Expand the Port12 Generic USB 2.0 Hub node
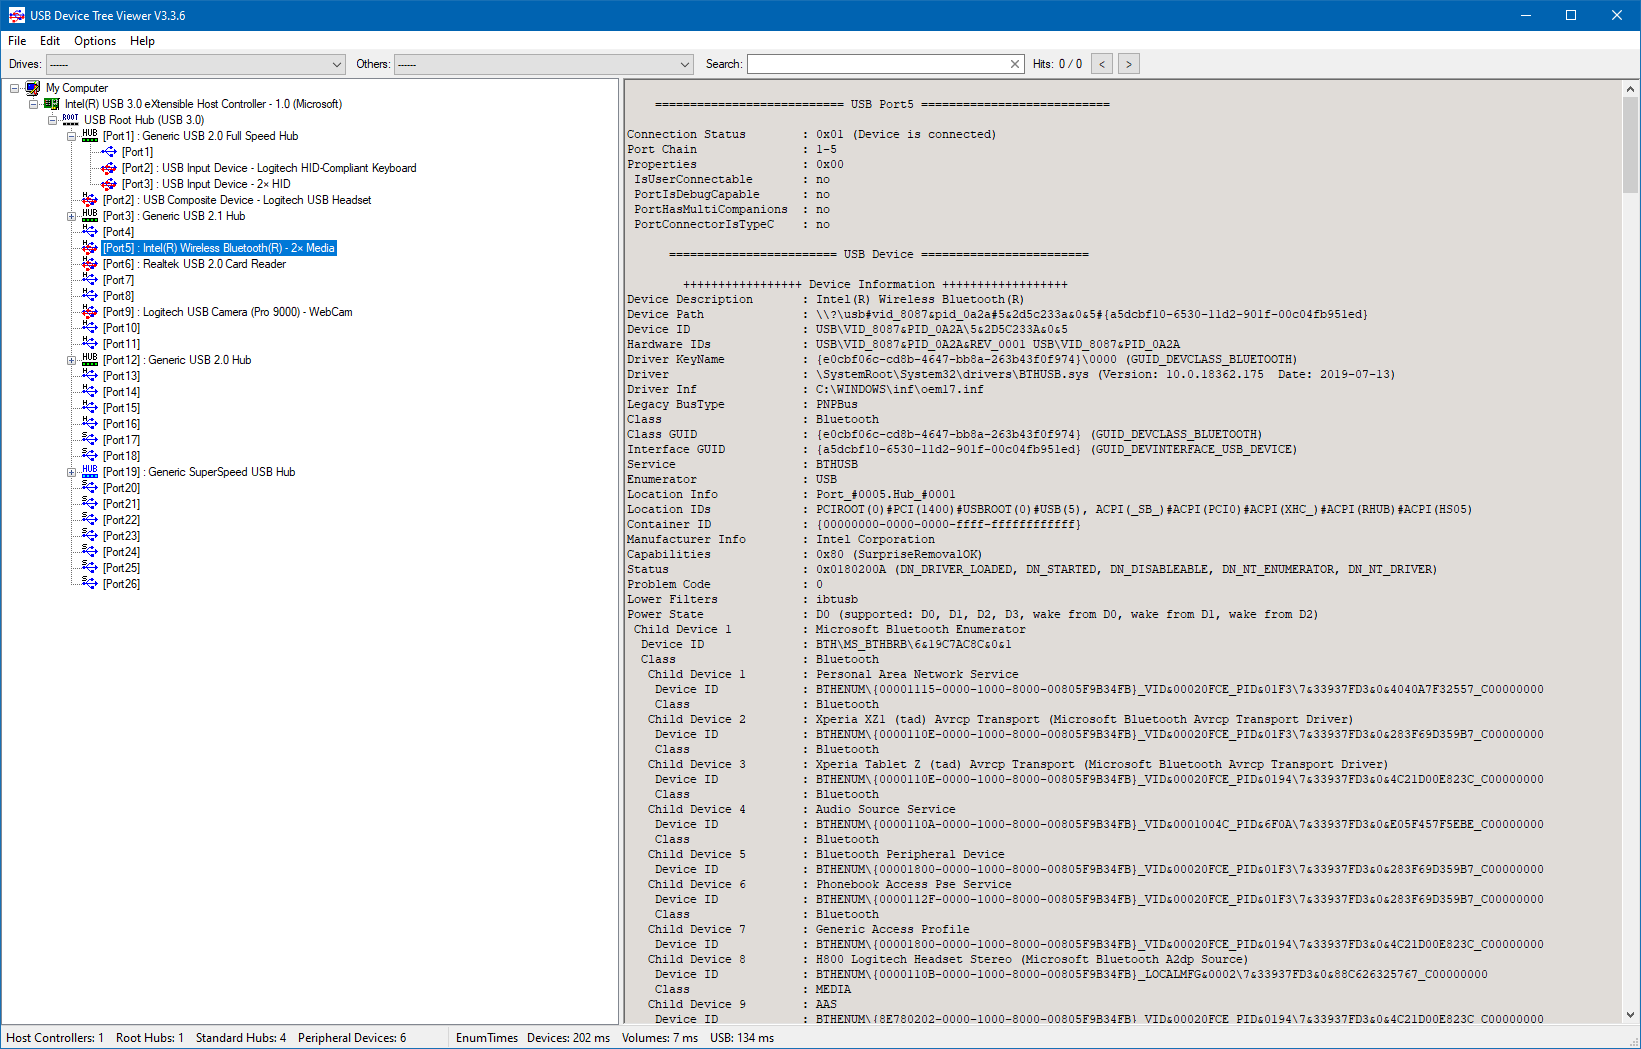This screenshot has width=1641, height=1049. (x=72, y=360)
